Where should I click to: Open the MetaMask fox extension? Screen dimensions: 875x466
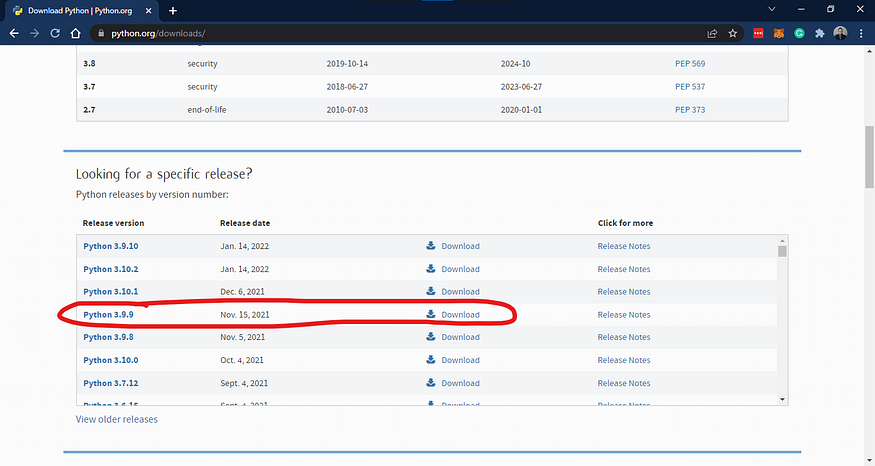pos(778,33)
